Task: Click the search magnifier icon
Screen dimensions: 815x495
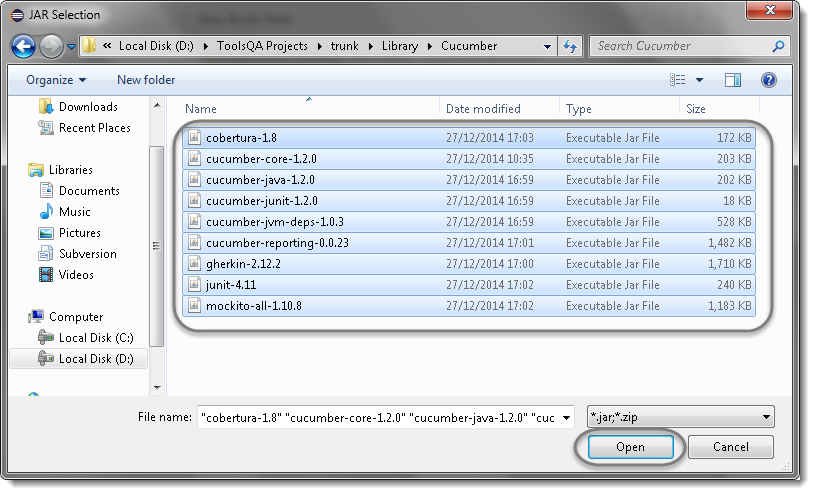Action: [778, 46]
